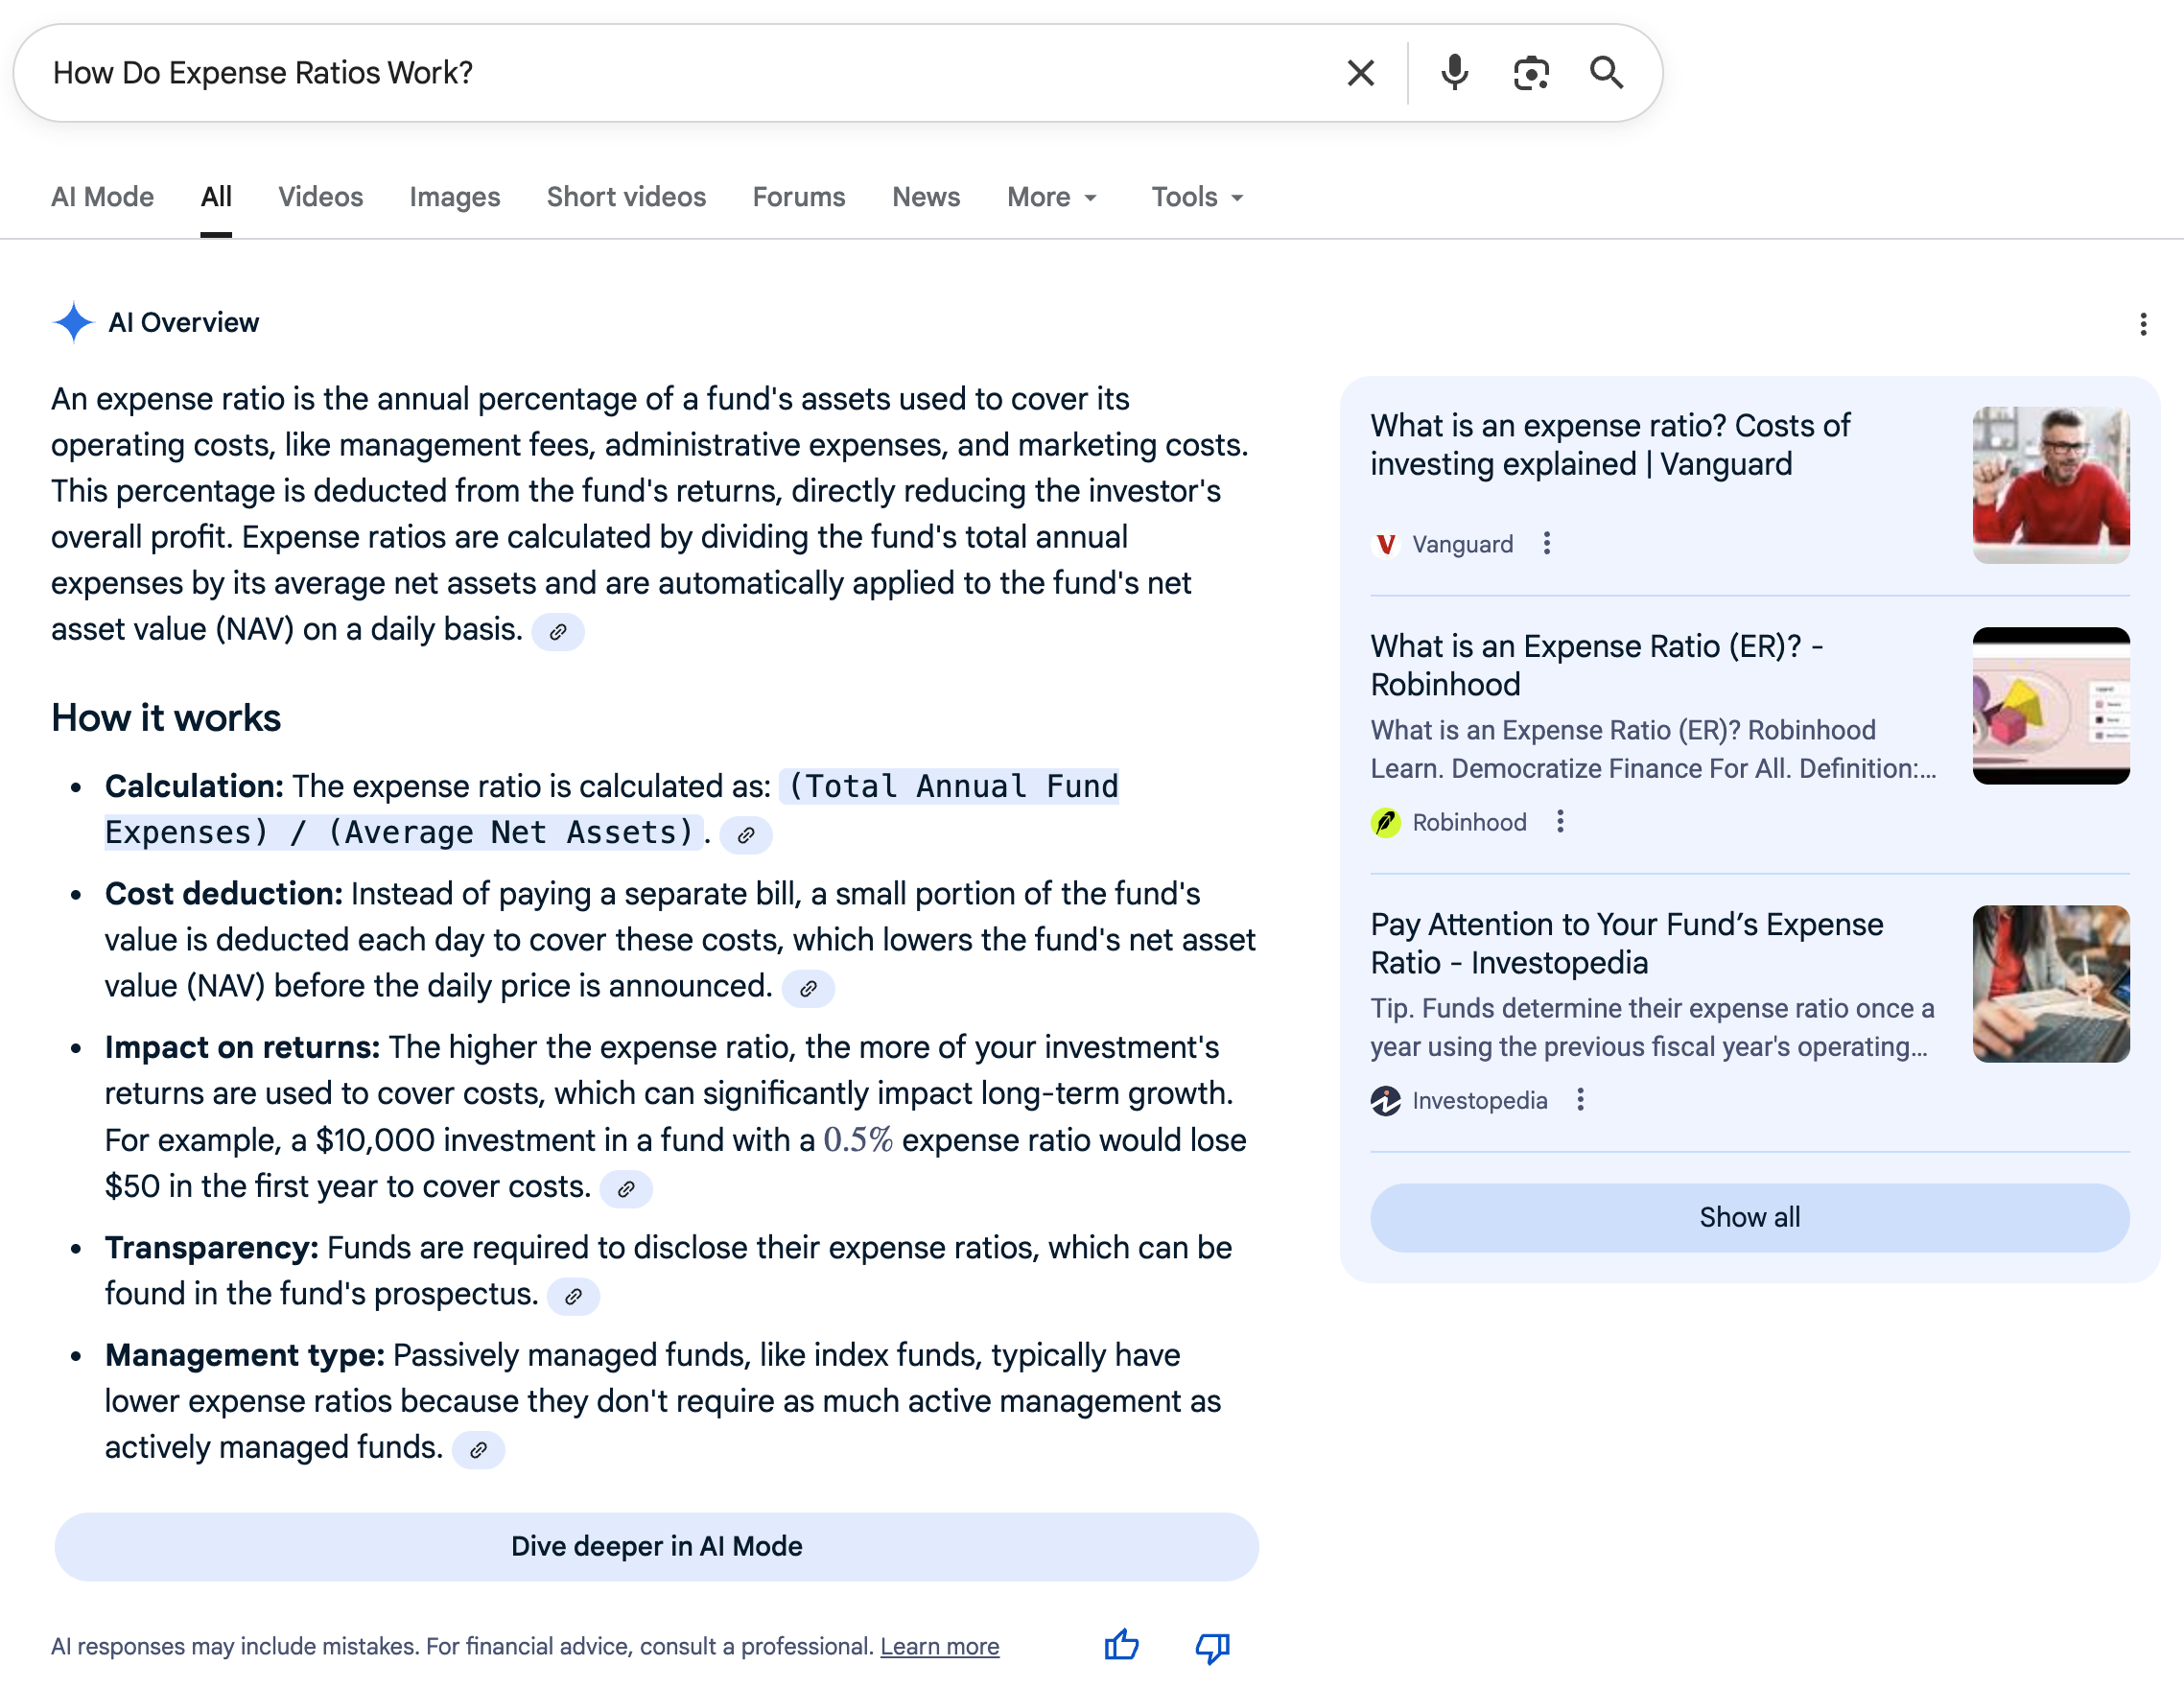Viewport: 2184px width, 1688px height.
Task: Switch to the Videos tab
Action: pos(320,197)
